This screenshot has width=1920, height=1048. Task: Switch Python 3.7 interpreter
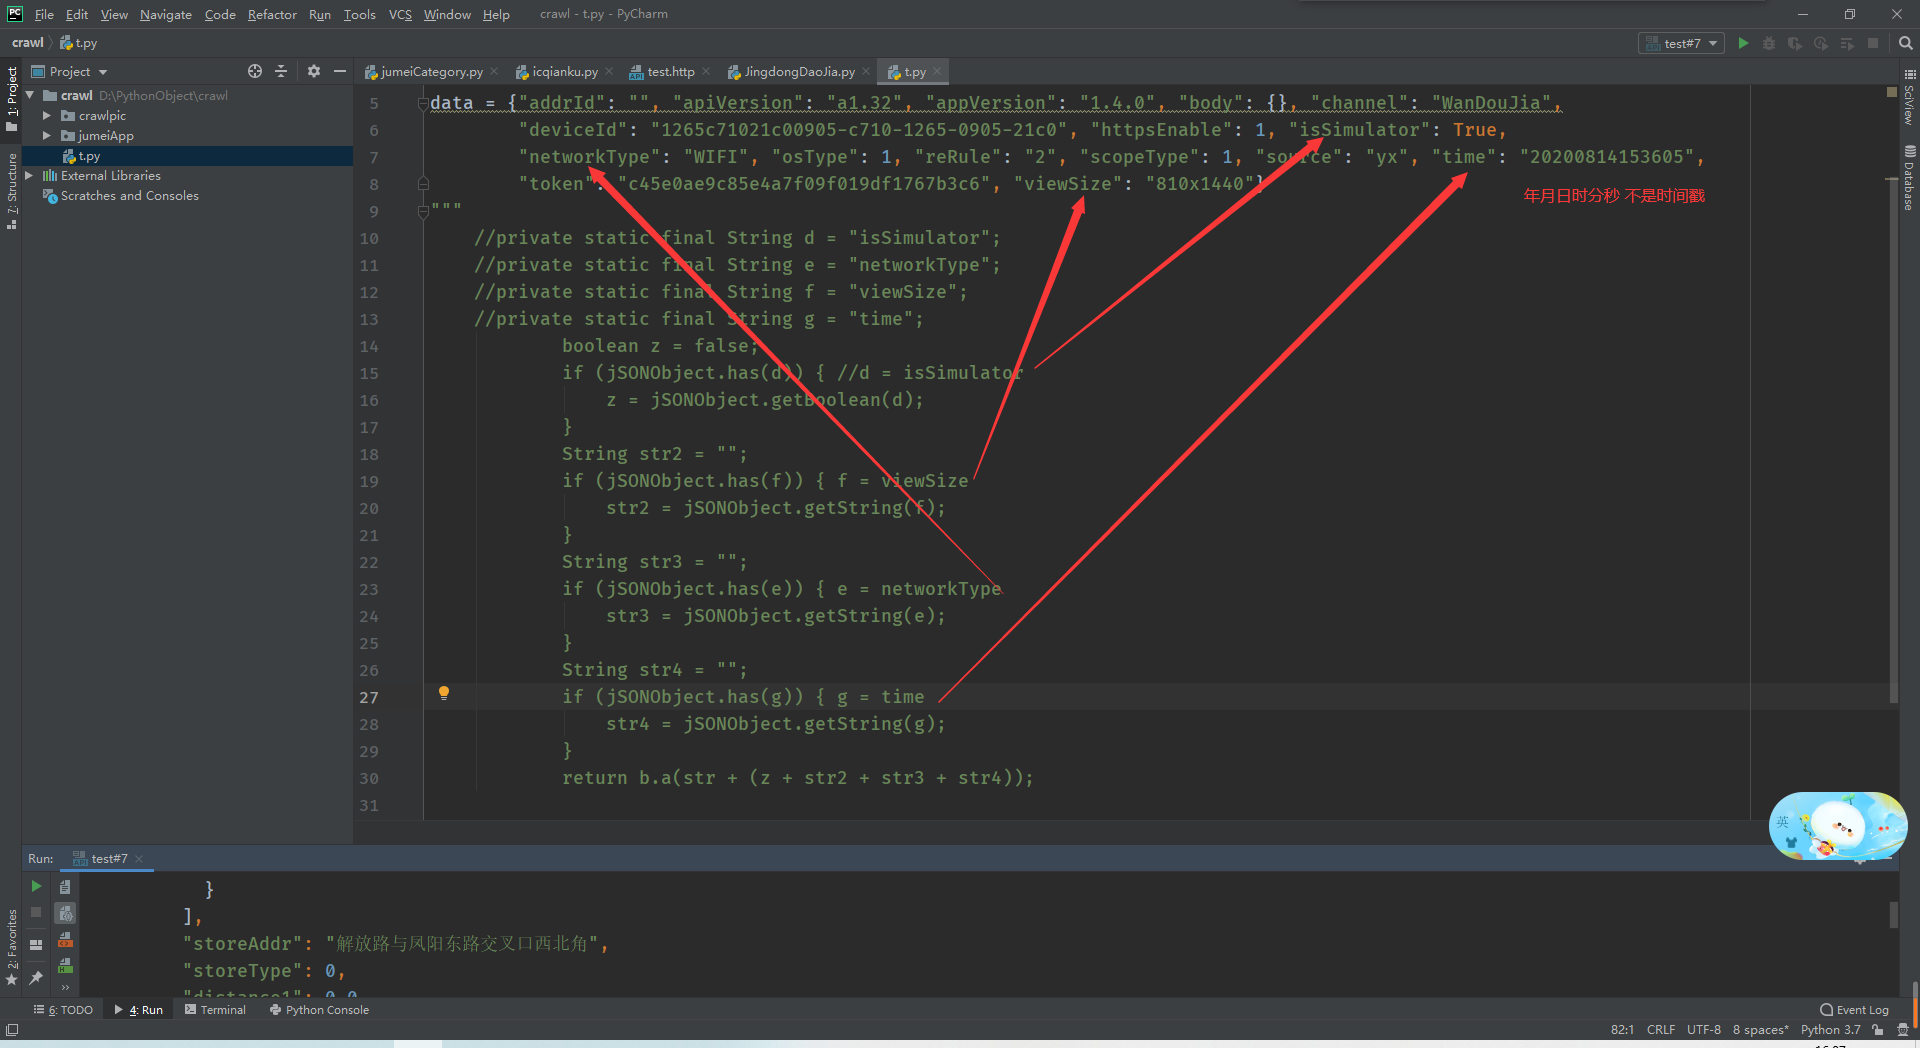[1830, 1030]
